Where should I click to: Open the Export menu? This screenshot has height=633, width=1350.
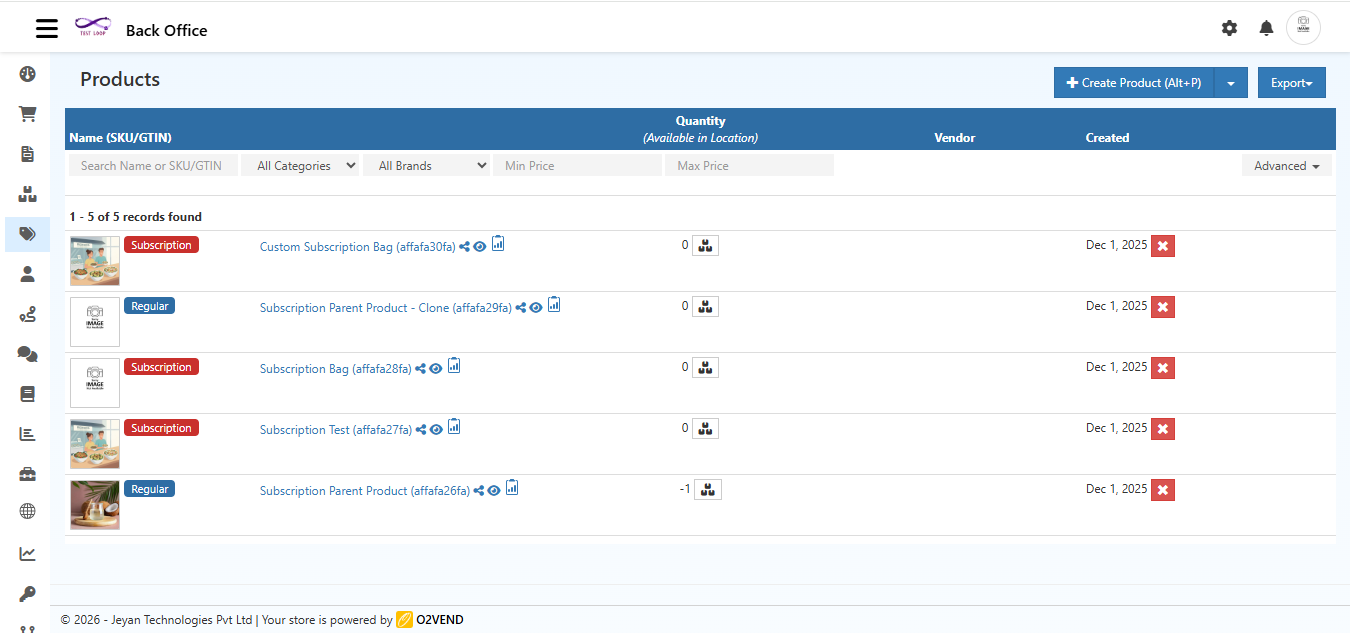1291,82
